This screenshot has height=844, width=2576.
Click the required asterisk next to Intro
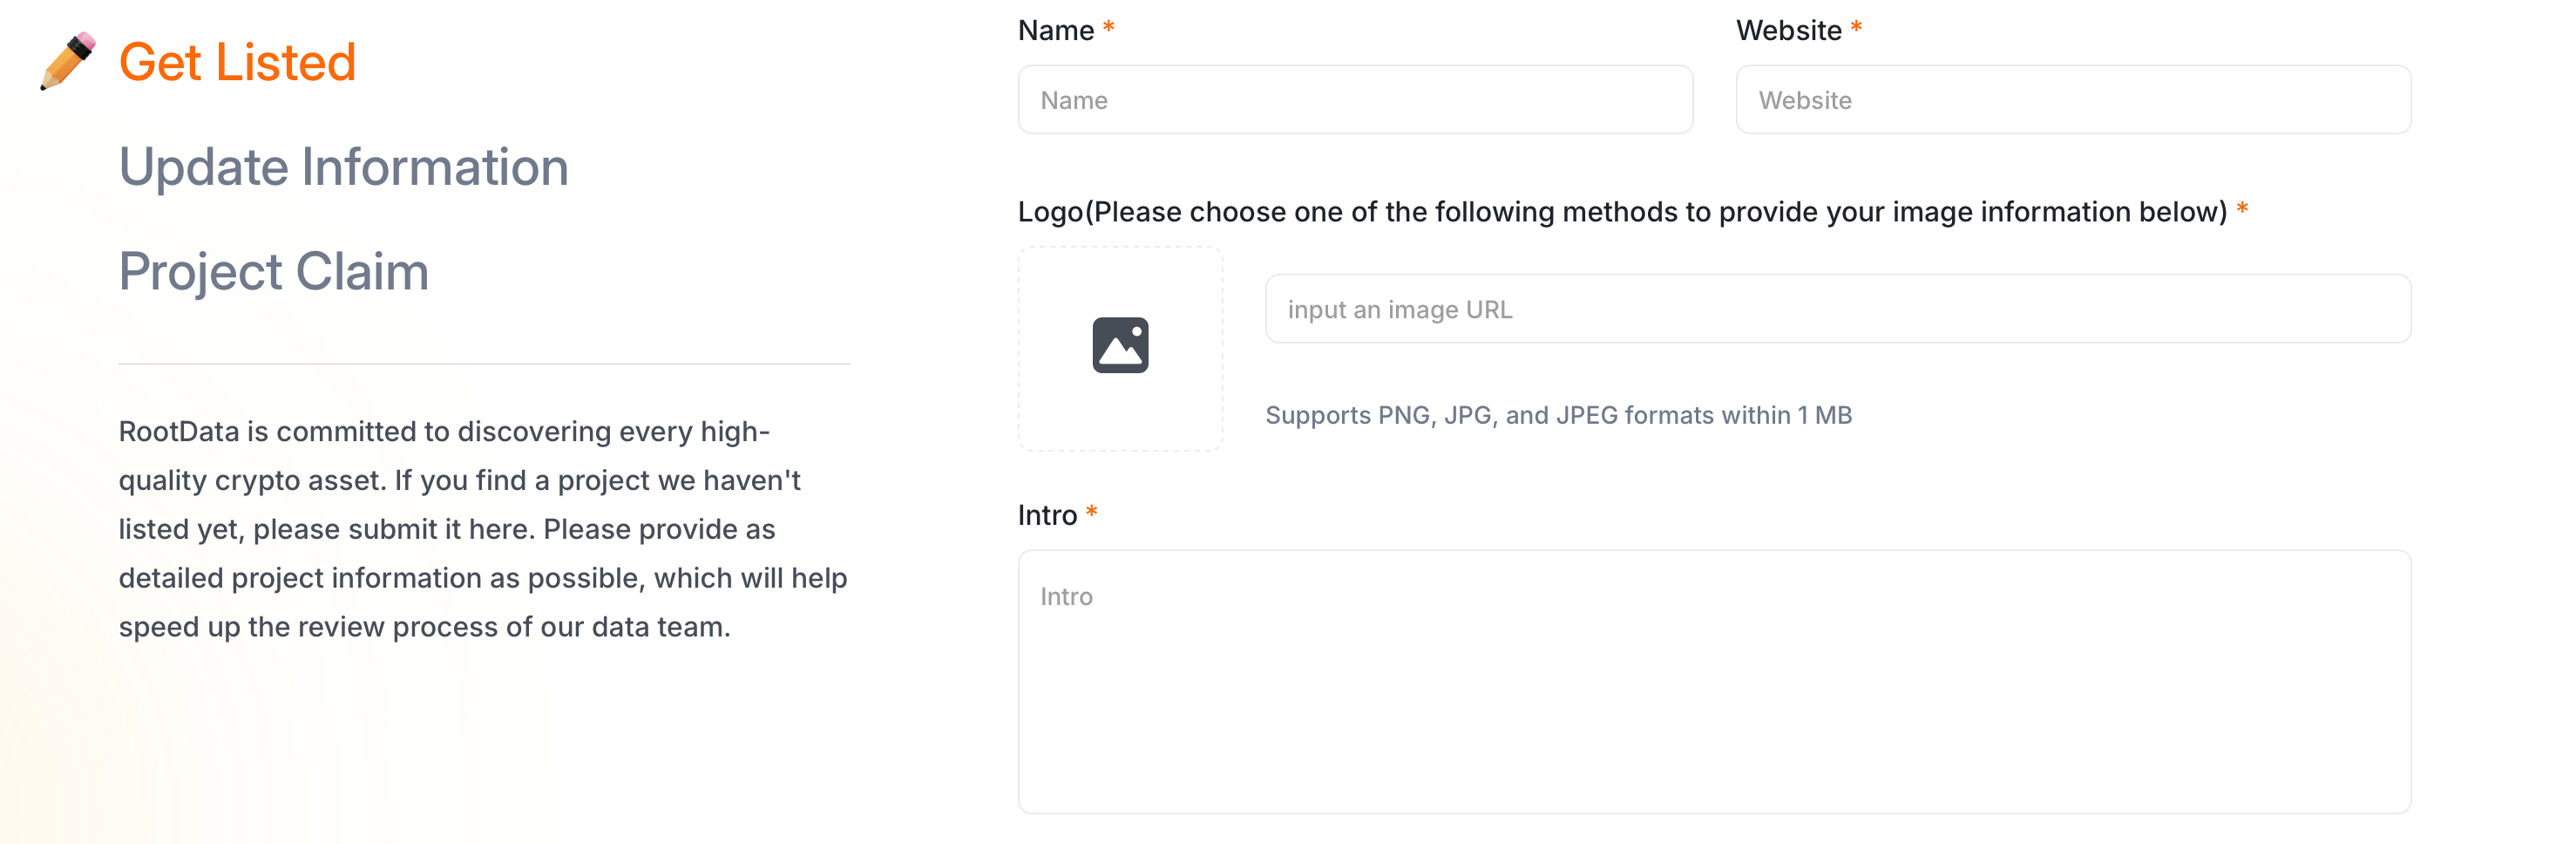click(x=1091, y=512)
